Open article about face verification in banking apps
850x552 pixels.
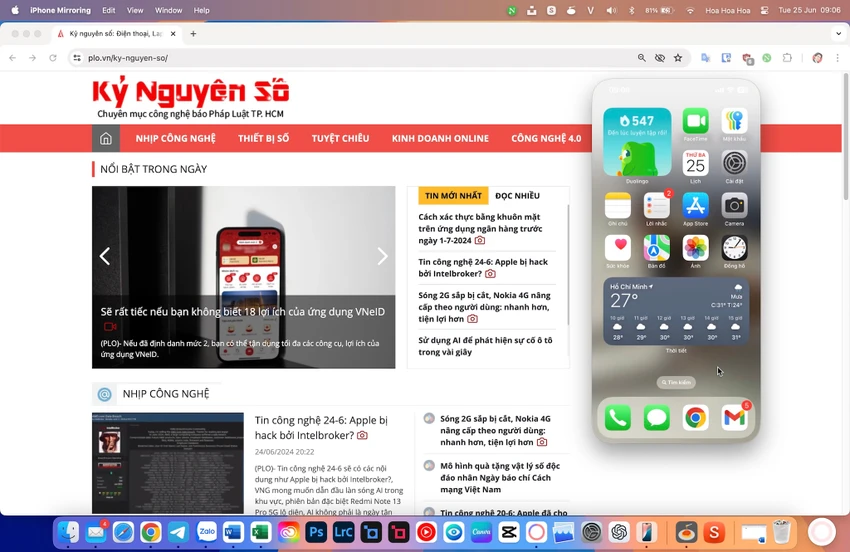pyautogui.click(x=480, y=228)
